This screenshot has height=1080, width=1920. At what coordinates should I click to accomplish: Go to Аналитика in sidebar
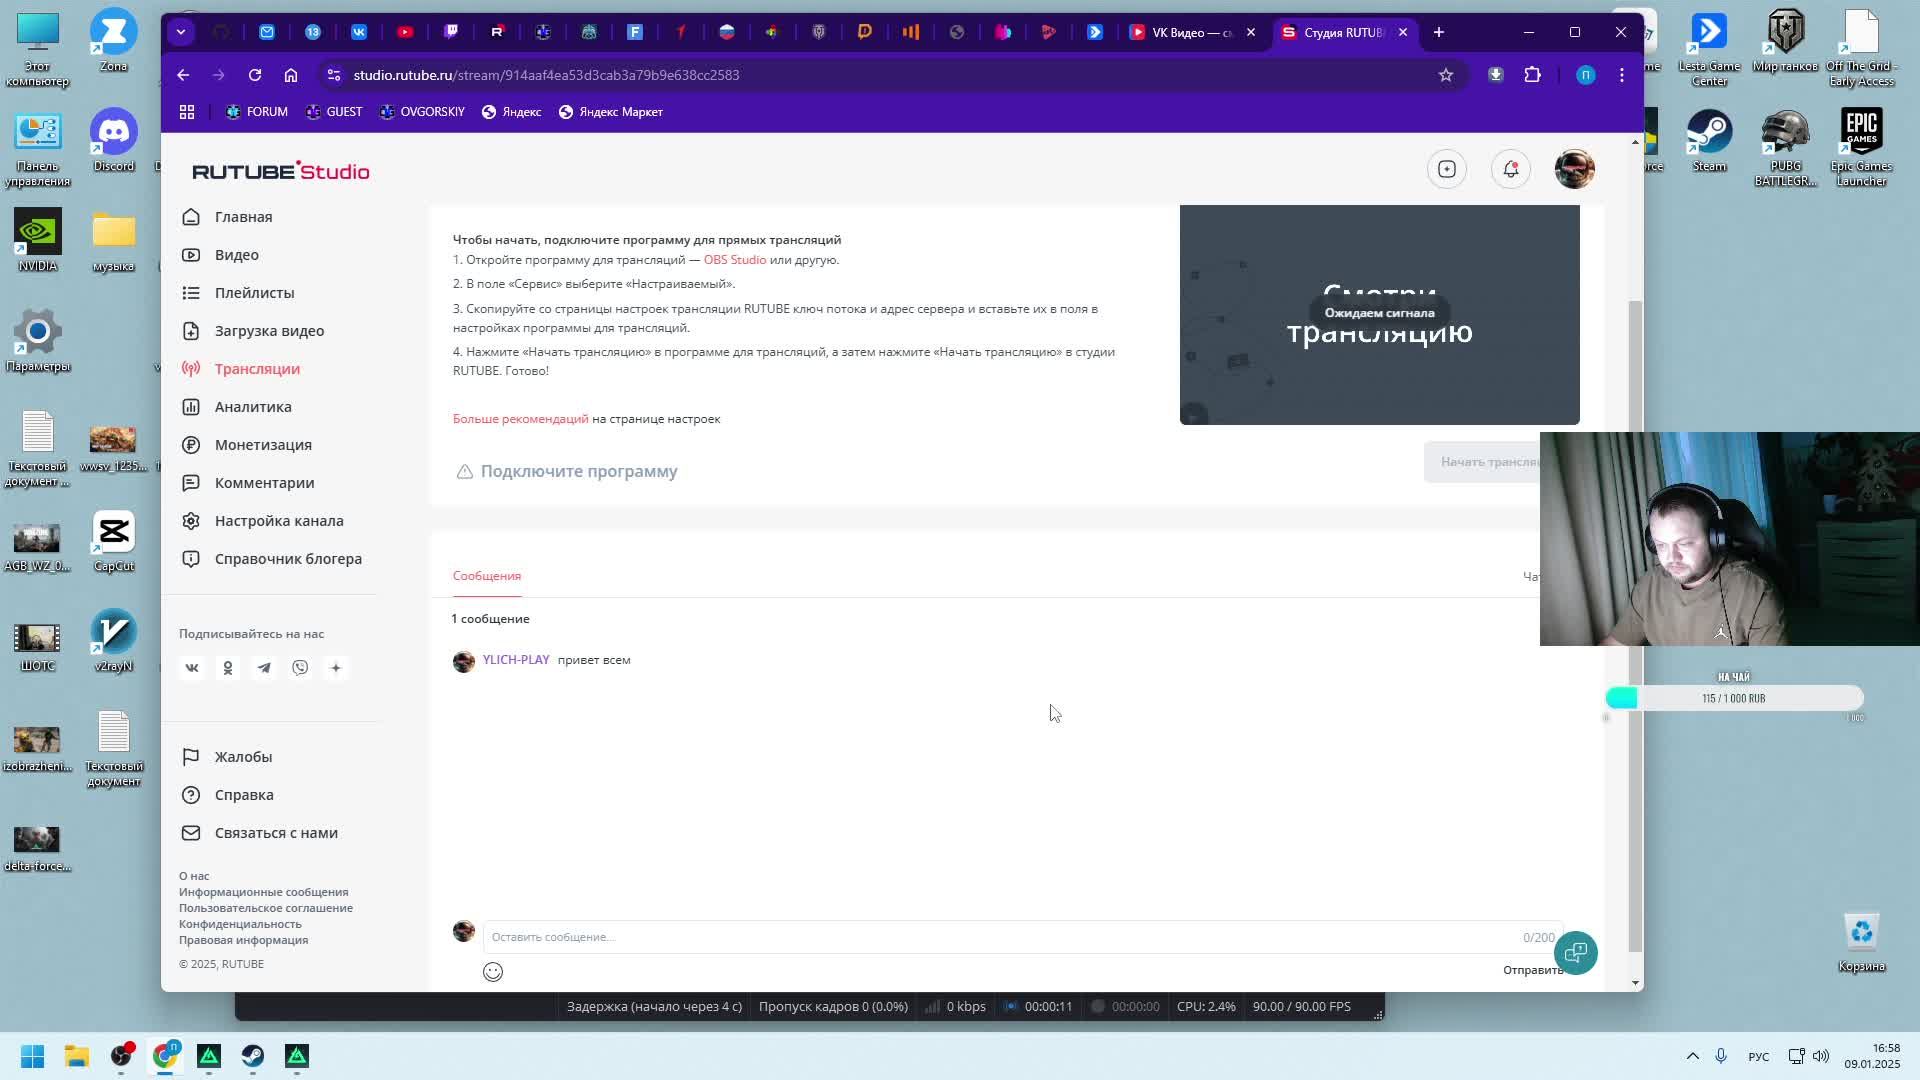(253, 407)
